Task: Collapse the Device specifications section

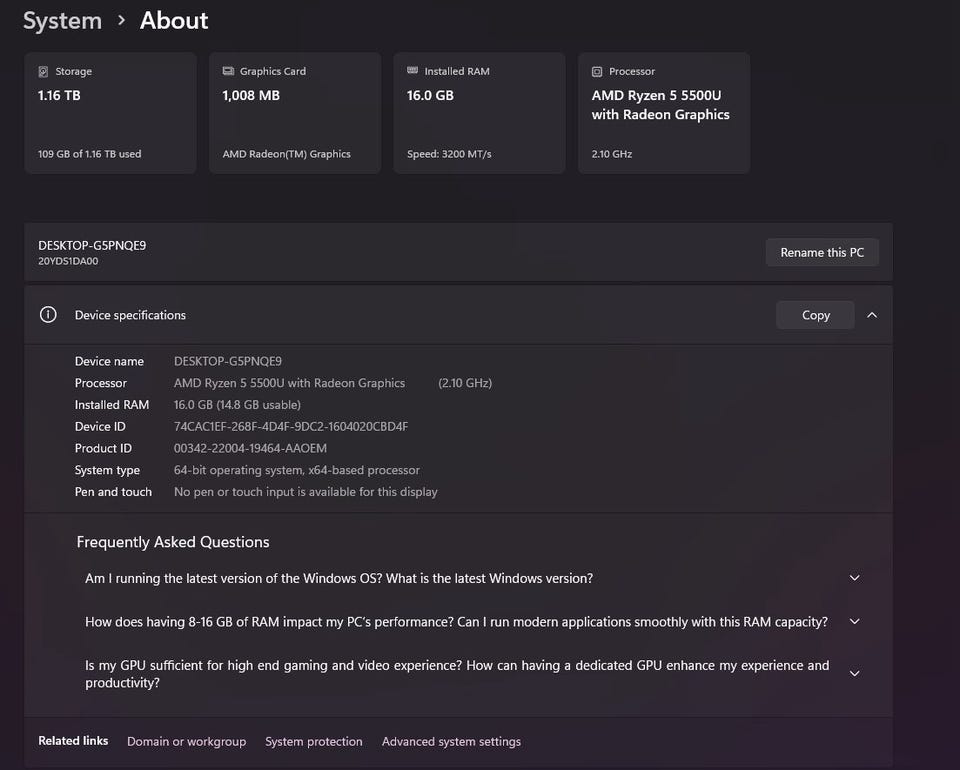Action: click(872, 315)
